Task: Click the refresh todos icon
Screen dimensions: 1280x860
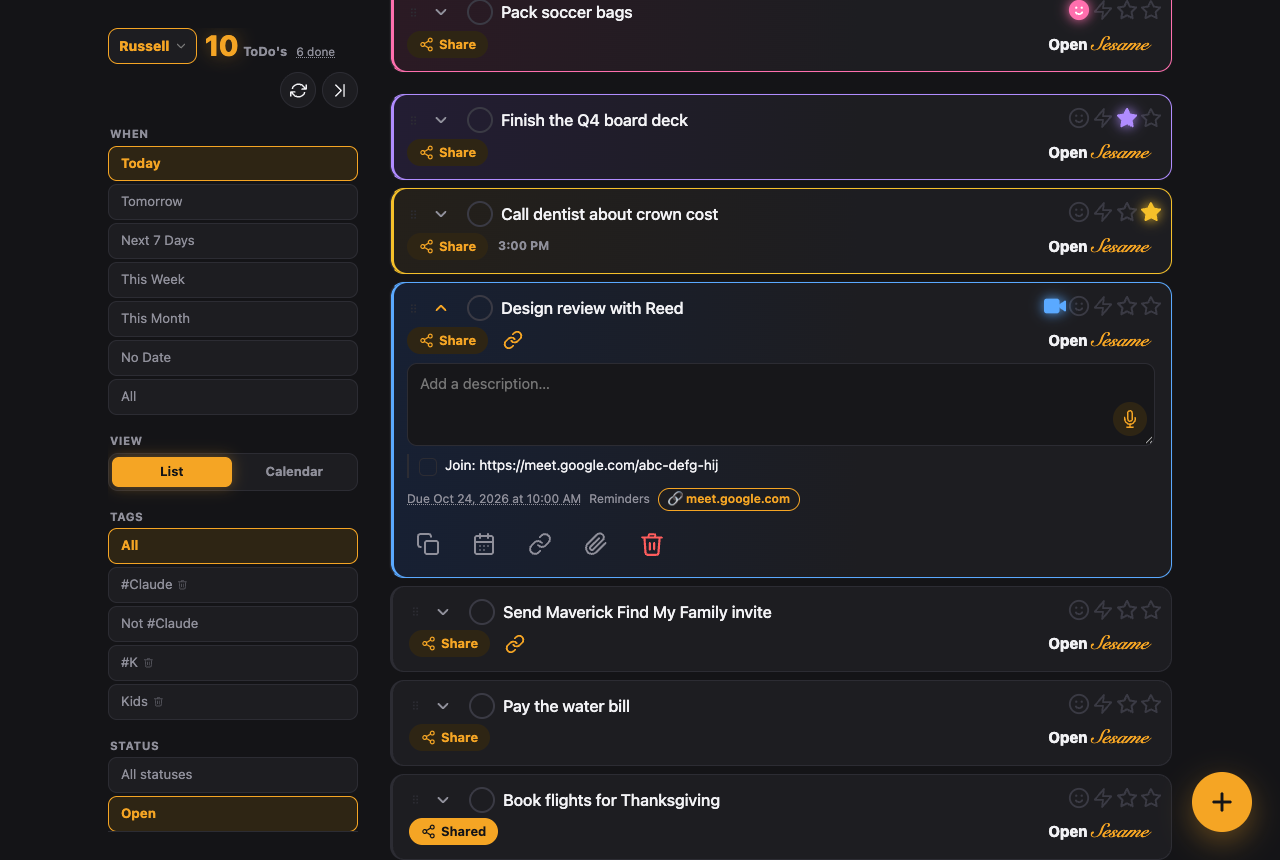Action: pos(298,90)
